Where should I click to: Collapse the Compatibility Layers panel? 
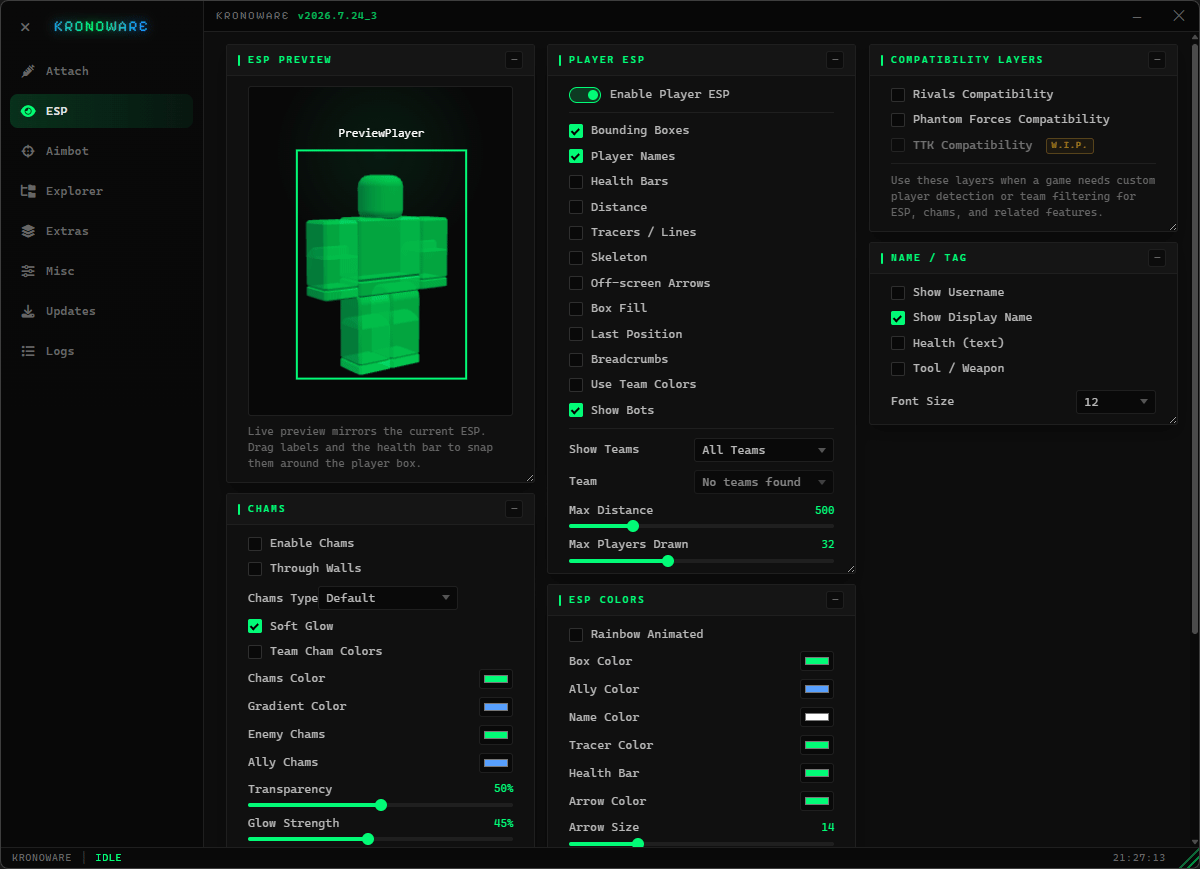[x=1157, y=60]
